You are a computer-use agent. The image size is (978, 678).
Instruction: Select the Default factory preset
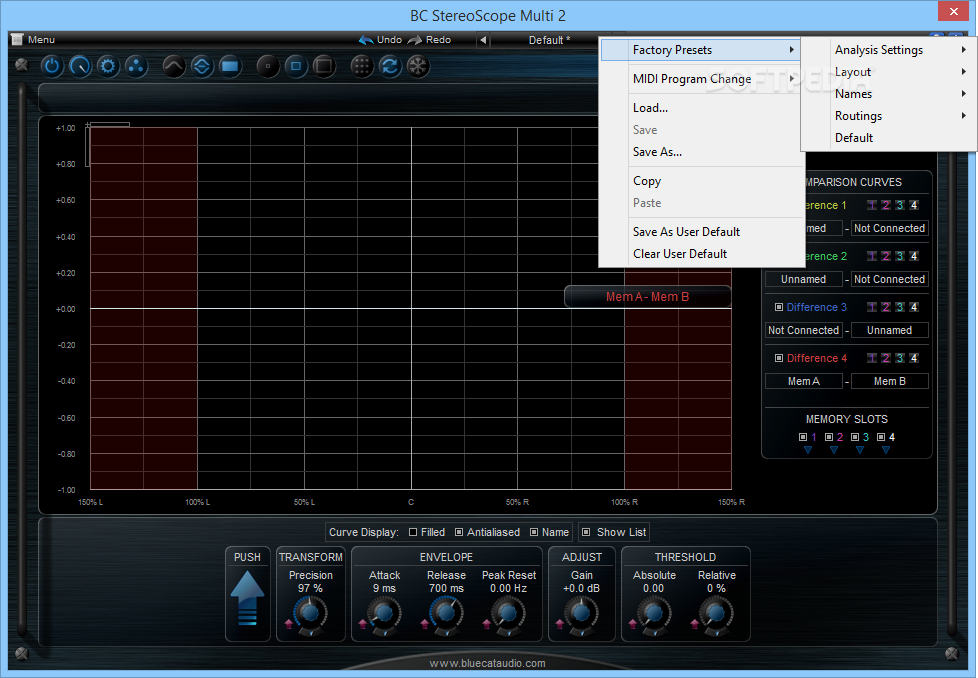coord(889,138)
